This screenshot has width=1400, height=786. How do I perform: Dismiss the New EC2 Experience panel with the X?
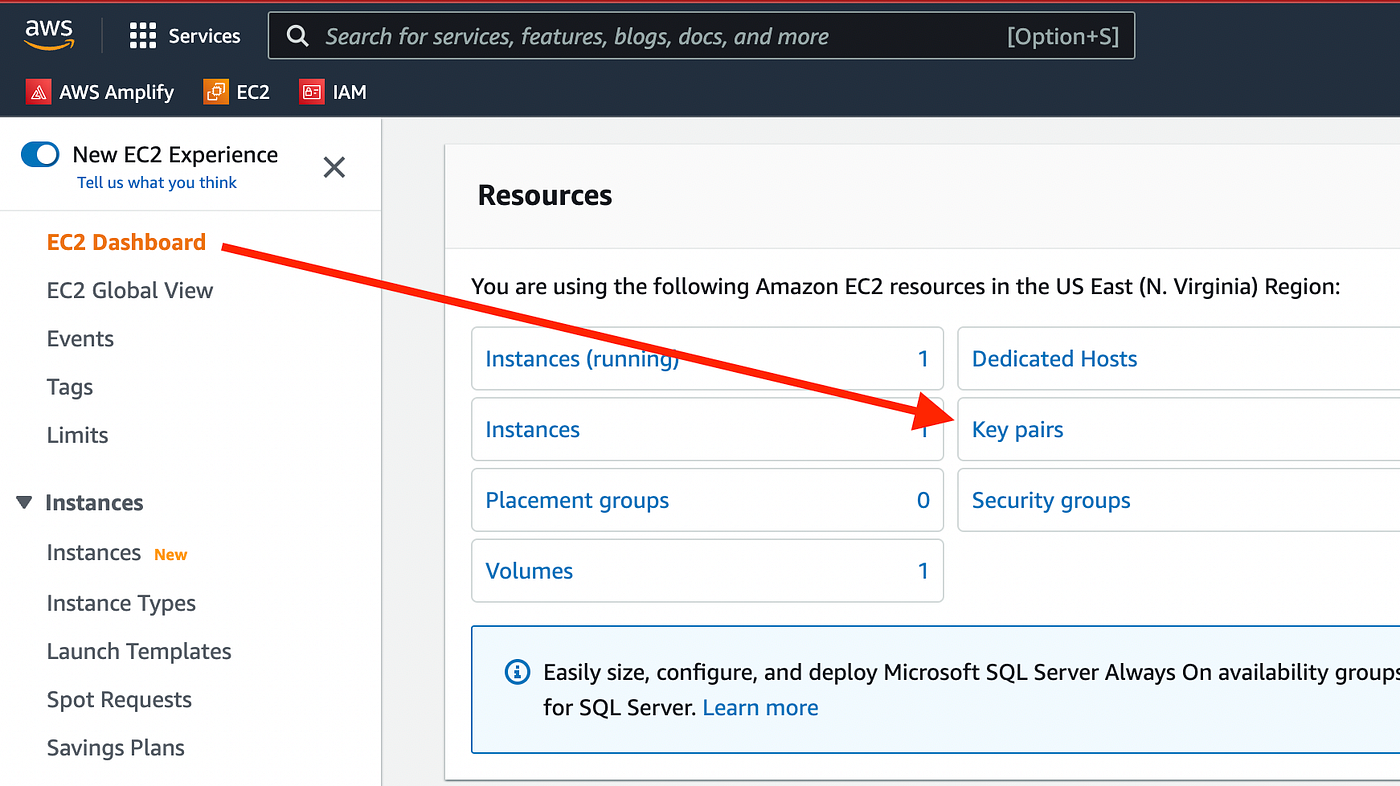[x=334, y=167]
